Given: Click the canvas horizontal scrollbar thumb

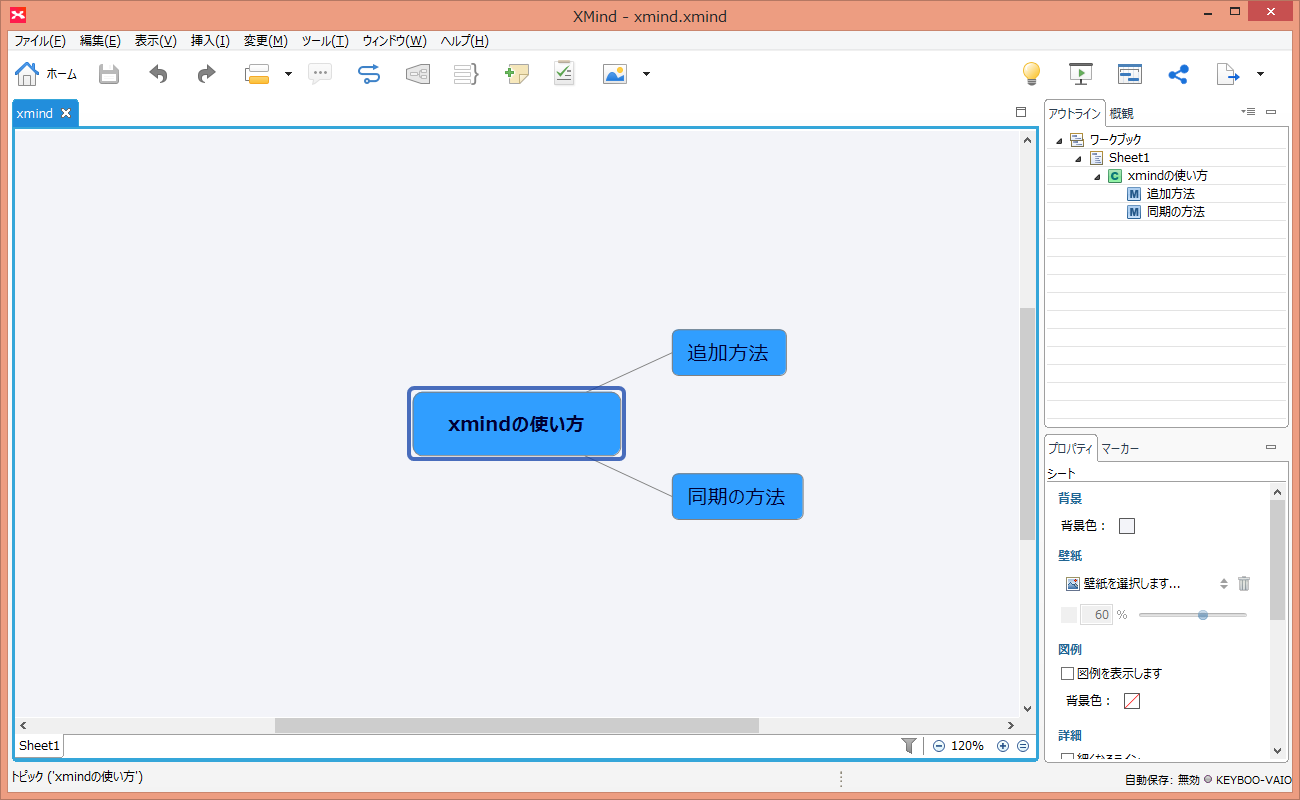Looking at the screenshot, I should point(516,725).
